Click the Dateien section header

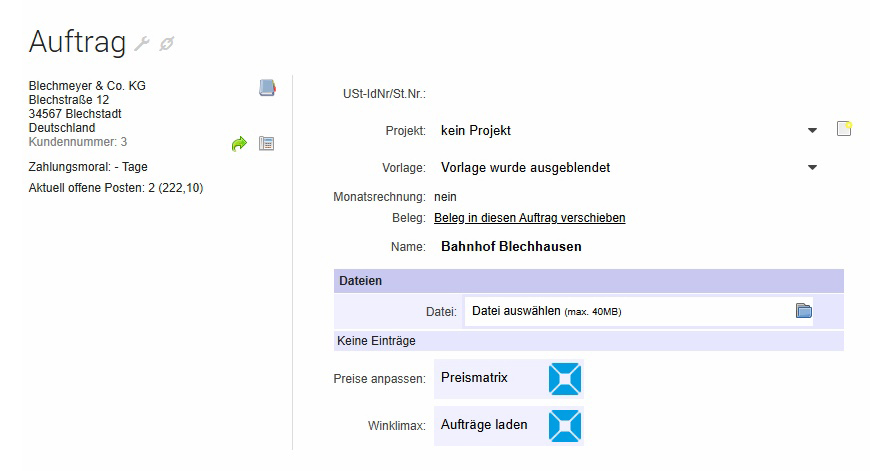click(588, 281)
